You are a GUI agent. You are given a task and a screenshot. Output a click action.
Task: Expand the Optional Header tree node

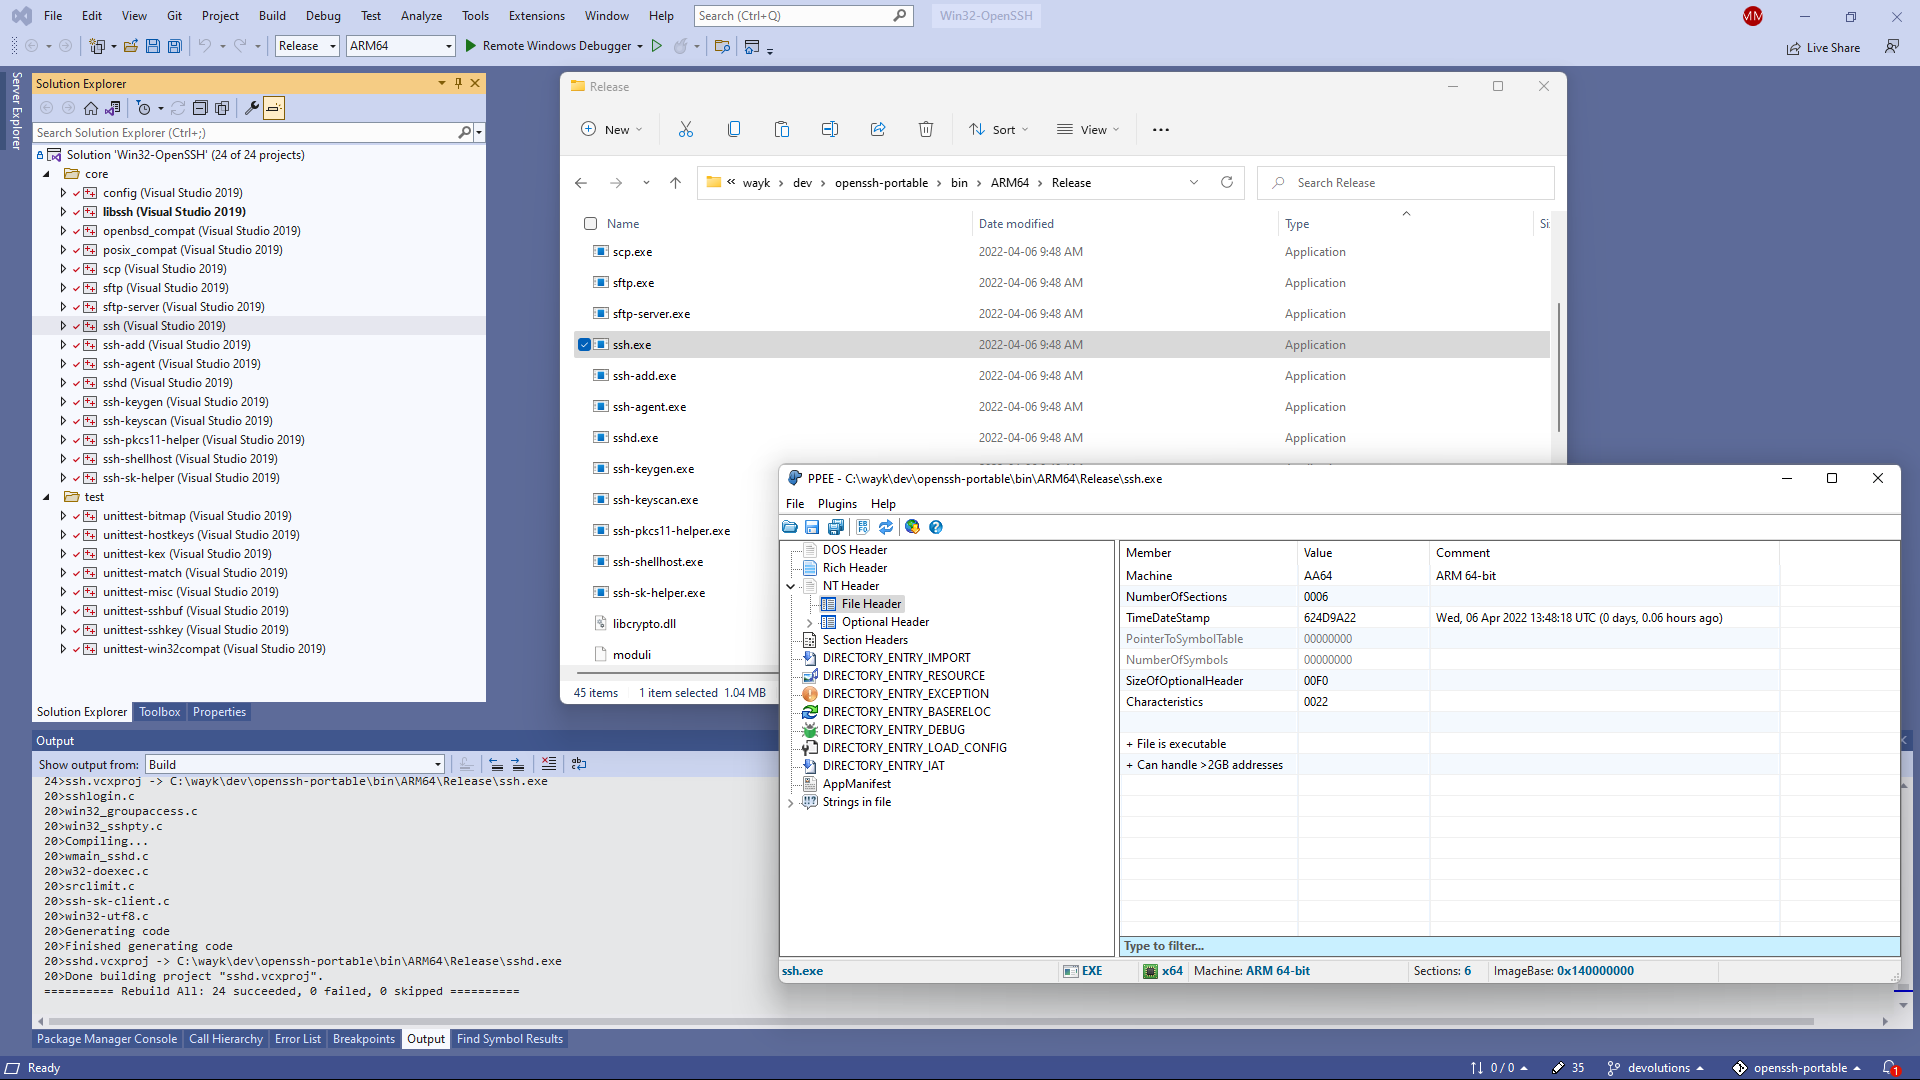coord(809,622)
